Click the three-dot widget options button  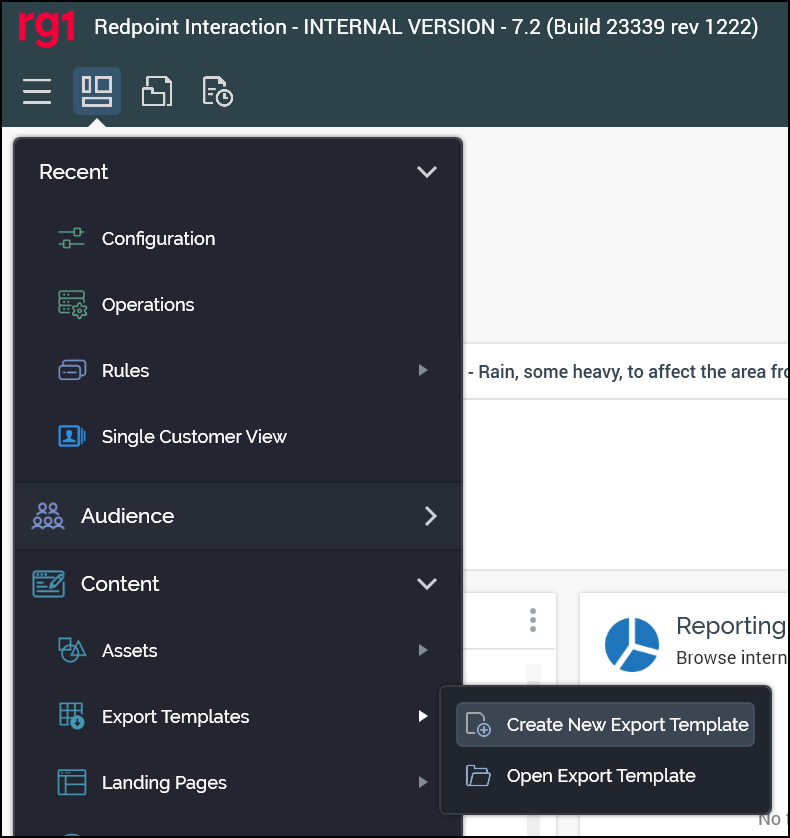[x=533, y=620]
